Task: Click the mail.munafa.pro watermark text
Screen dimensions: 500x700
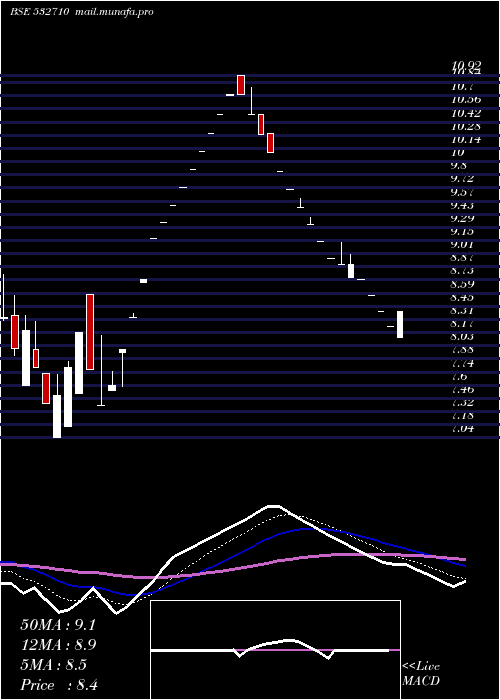Action: (115, 12)
